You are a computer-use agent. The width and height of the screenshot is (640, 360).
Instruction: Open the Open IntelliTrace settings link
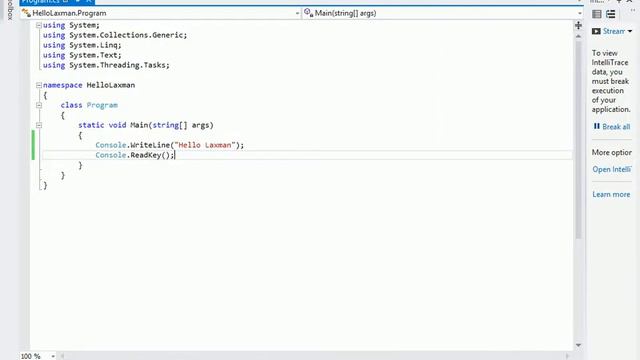(612, 169)
